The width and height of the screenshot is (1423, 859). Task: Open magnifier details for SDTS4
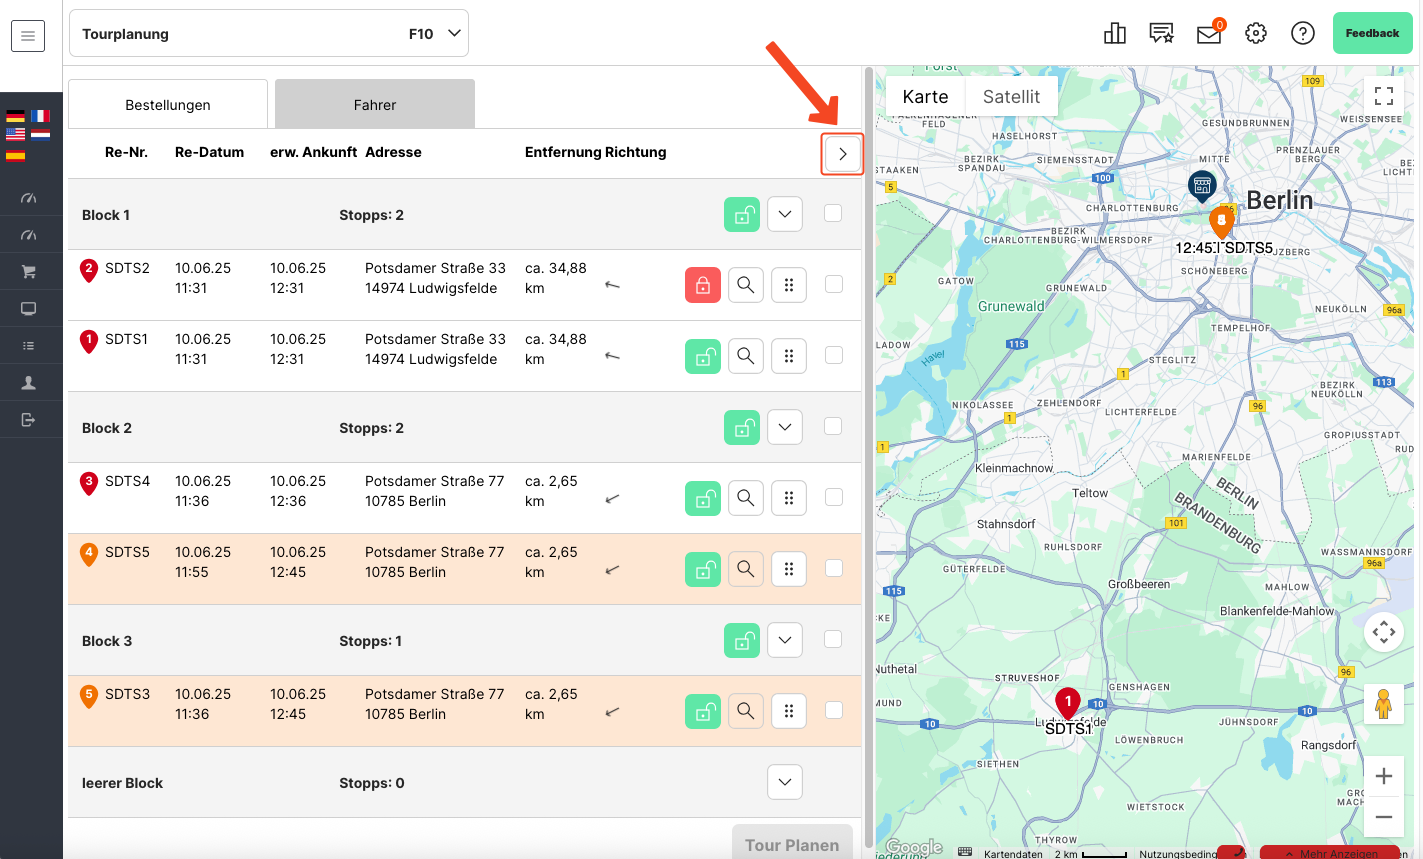[x=746, y=498]
